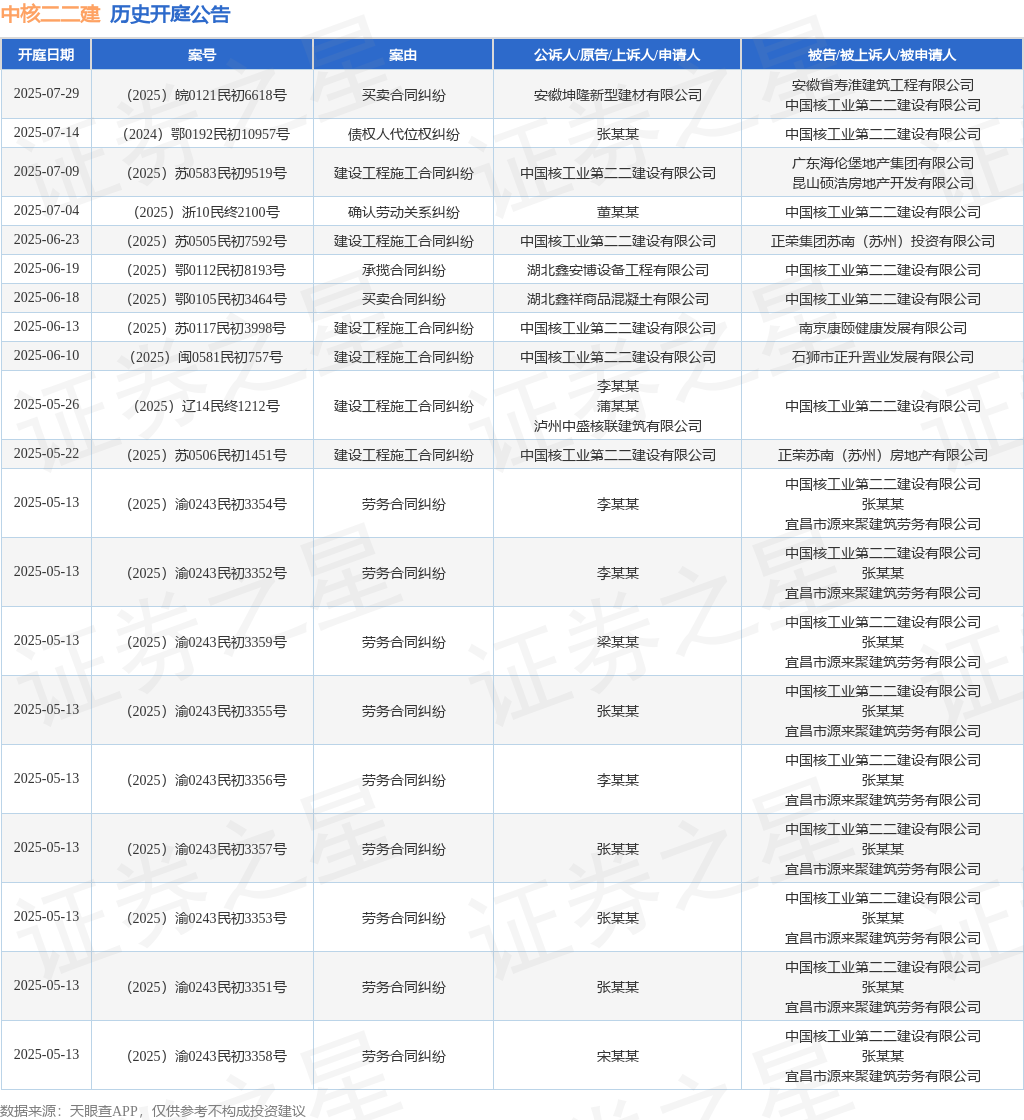
Task: Click plaintiff 安徽坤隆新型建材有限公司
Action: click(618, 95)
